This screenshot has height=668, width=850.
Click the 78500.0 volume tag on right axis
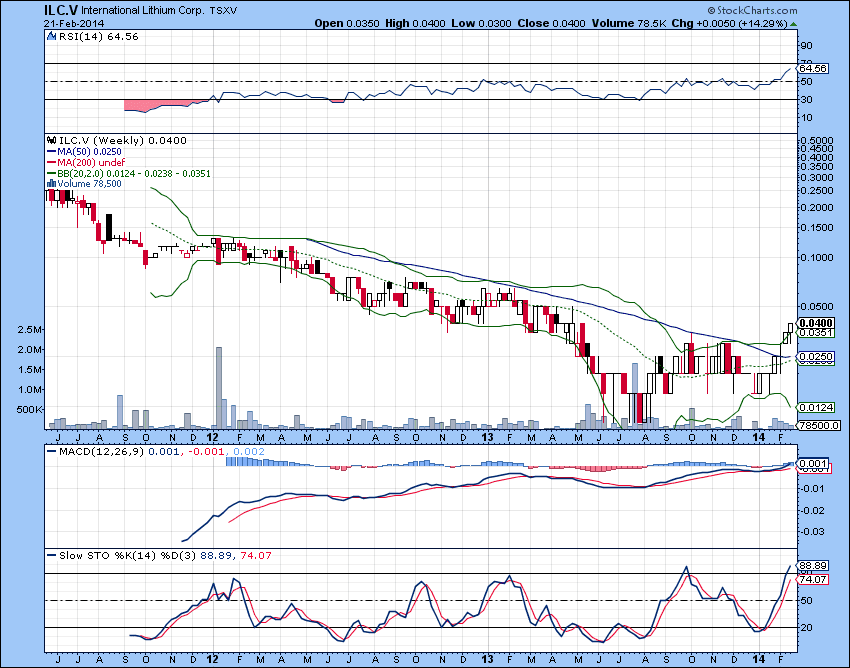[819, 426]
